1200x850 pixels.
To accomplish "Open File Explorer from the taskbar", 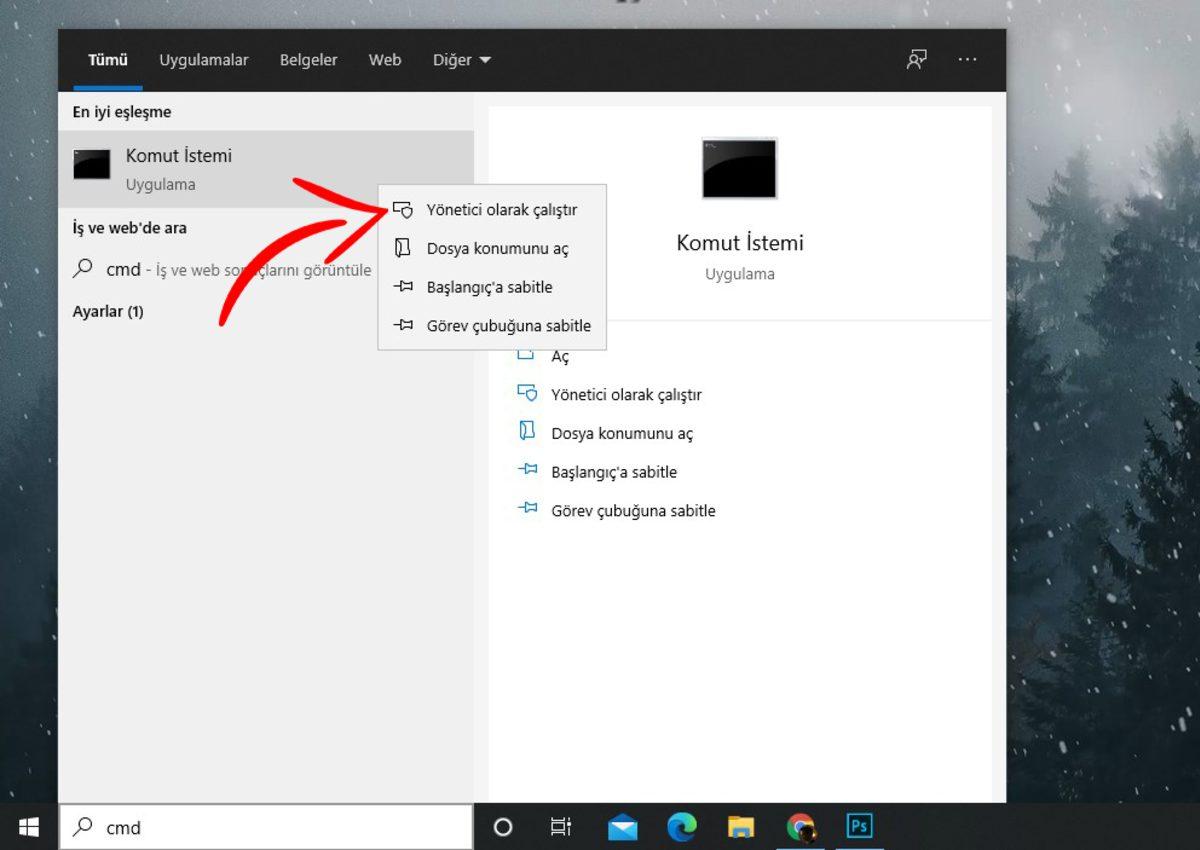I will 740,826.
